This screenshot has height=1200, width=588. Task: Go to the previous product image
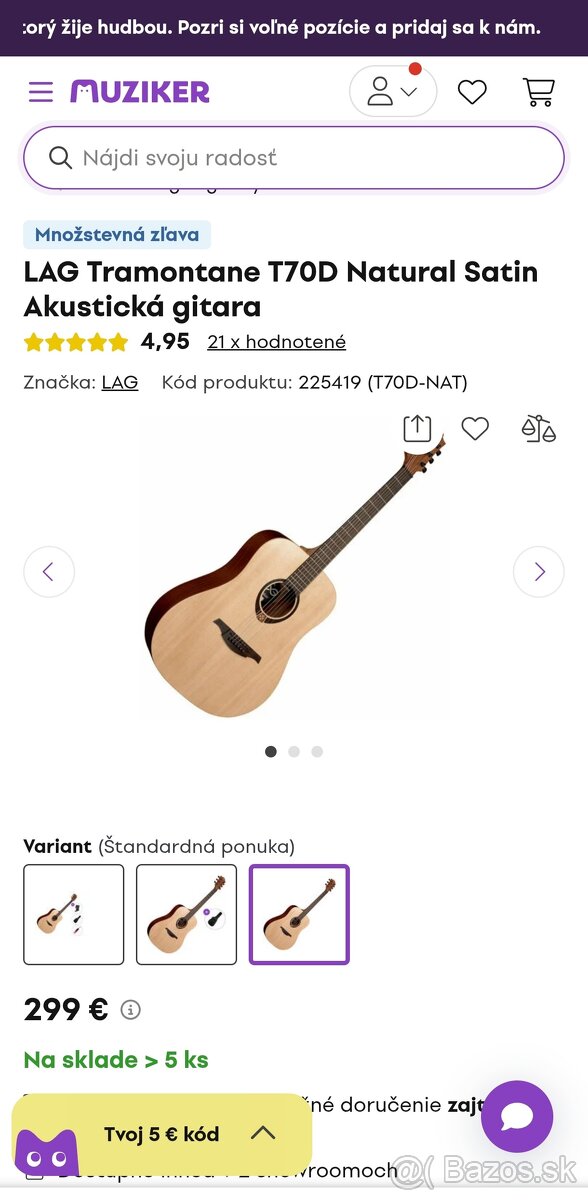[49, 571]
